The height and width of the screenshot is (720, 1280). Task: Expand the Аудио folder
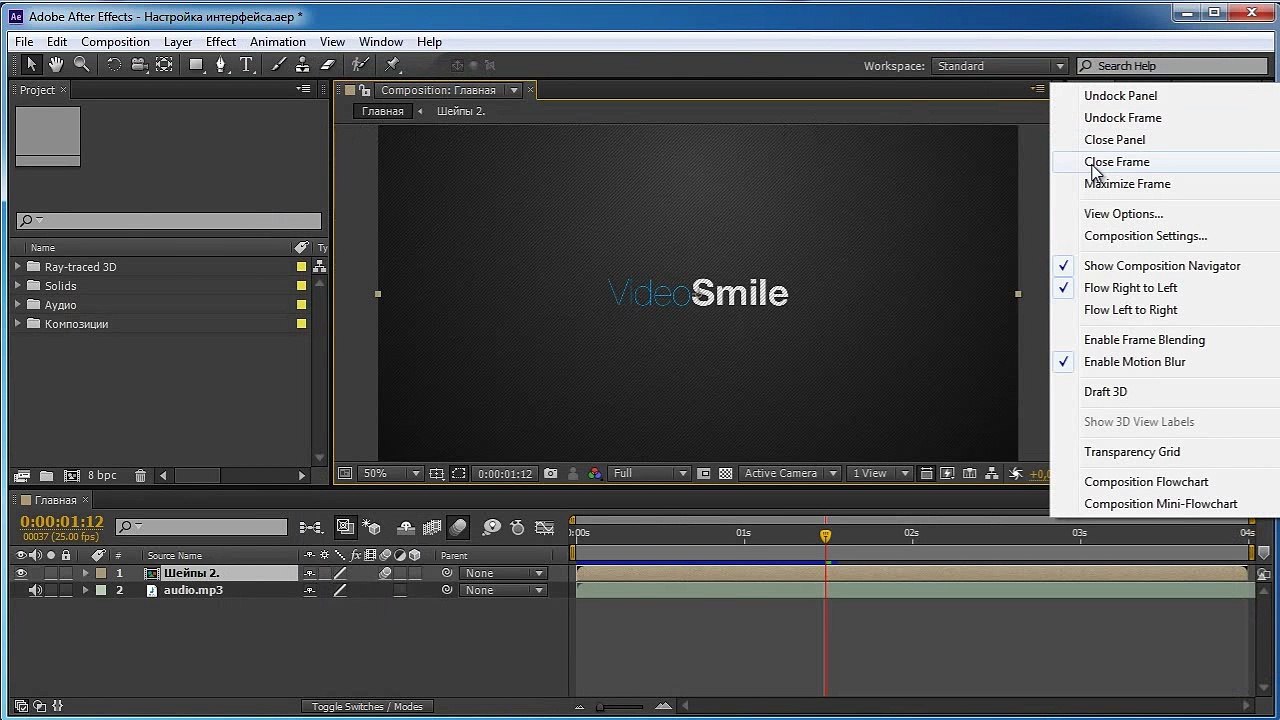tap(18, 305)
